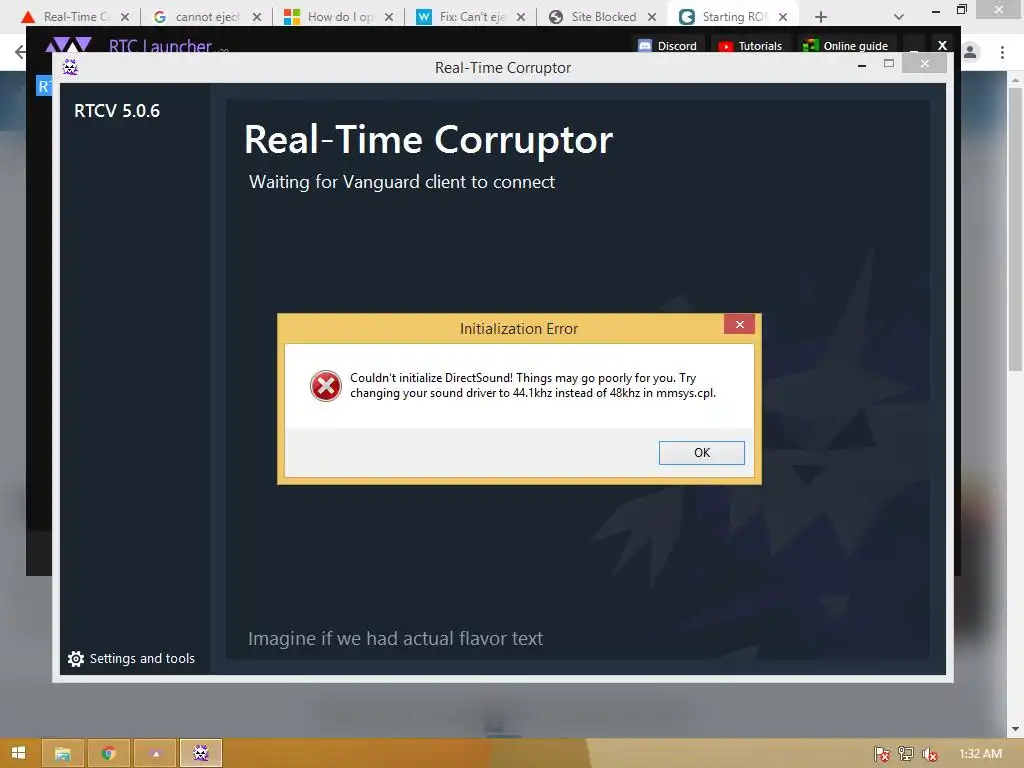Close the RTC Launcher window
The height and width of the screenshot is (768, 1024).
pyautogui.click(x=942, y=45)
